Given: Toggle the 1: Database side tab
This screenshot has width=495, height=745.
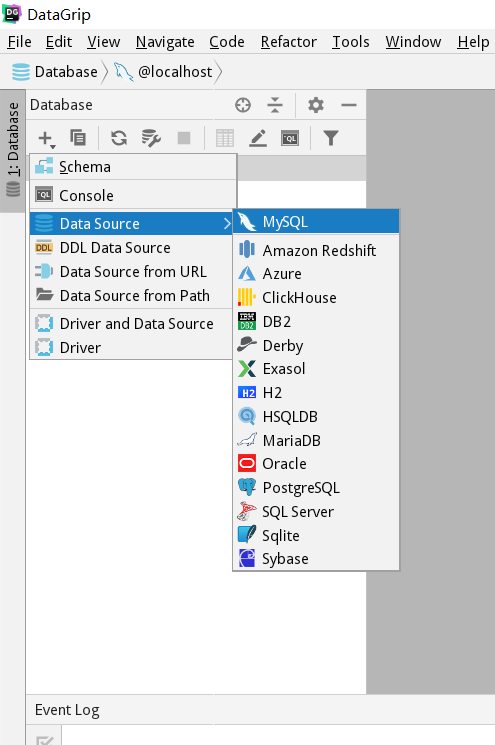Looking at the screenshot, I should (x=13, y=150).
